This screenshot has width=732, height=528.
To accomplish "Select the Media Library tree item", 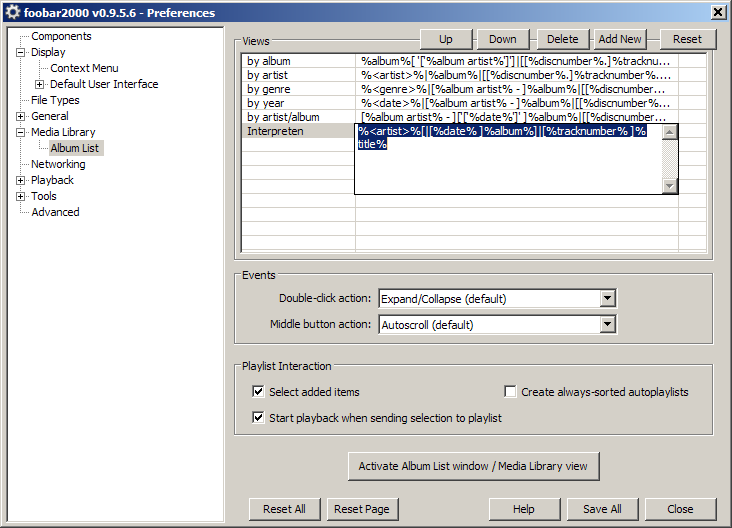I will (x=63, y=133).
